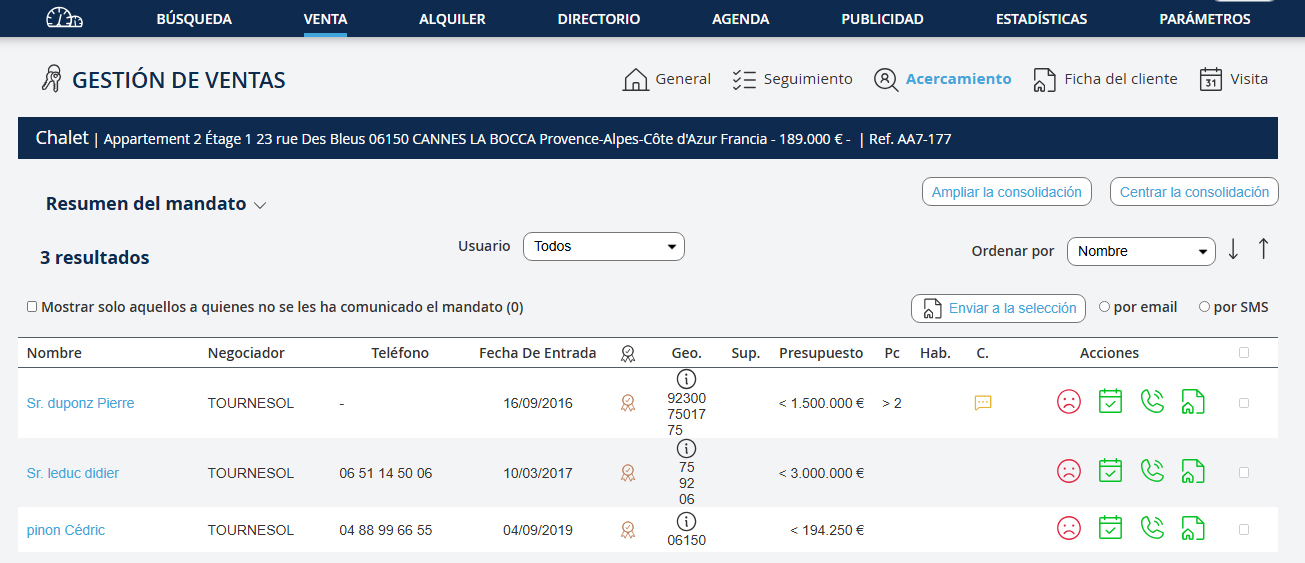1305x563 pixels.
Task: Select the 'por email' radio option
Action: (1104, 307)
